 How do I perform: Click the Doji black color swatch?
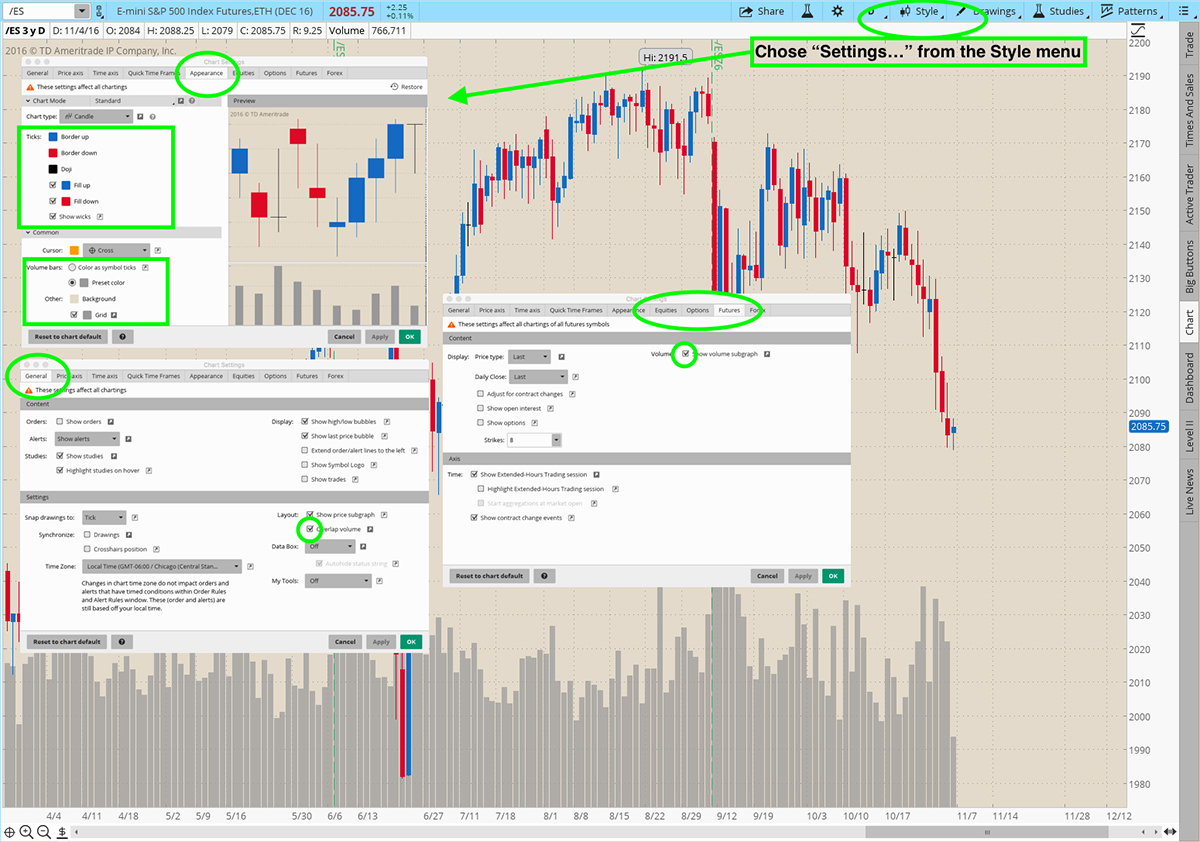coord(53,169)
